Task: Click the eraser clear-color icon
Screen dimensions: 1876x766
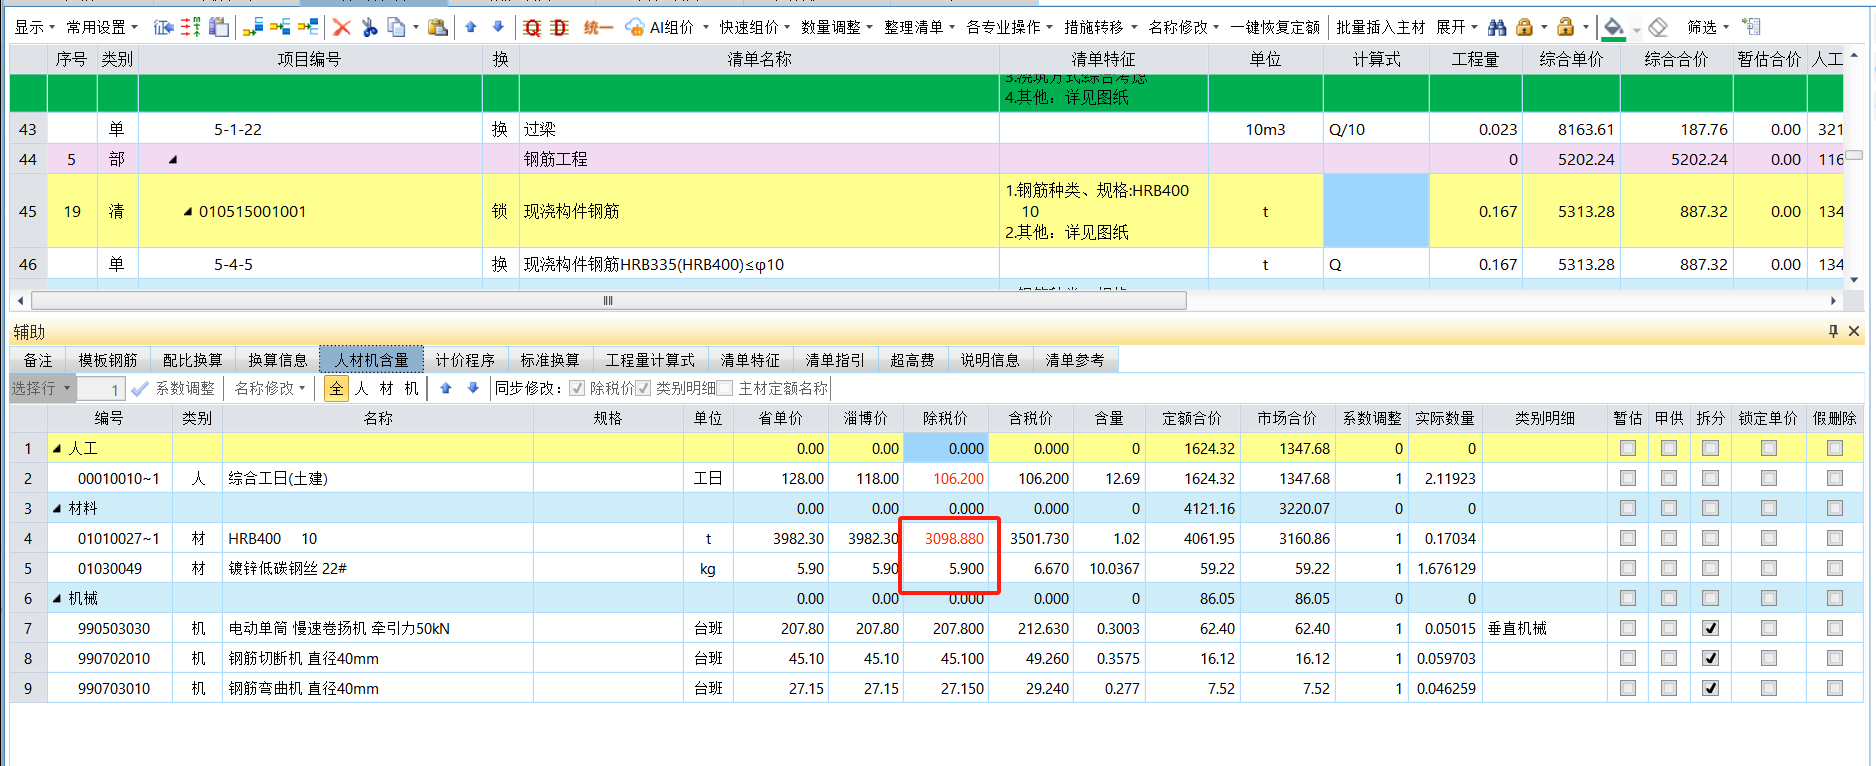Action: [1658, 27]
